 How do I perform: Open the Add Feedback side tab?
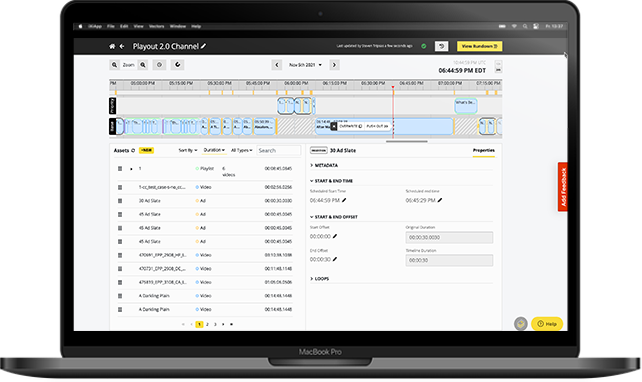pyautogui.click(x=563, y=187)
